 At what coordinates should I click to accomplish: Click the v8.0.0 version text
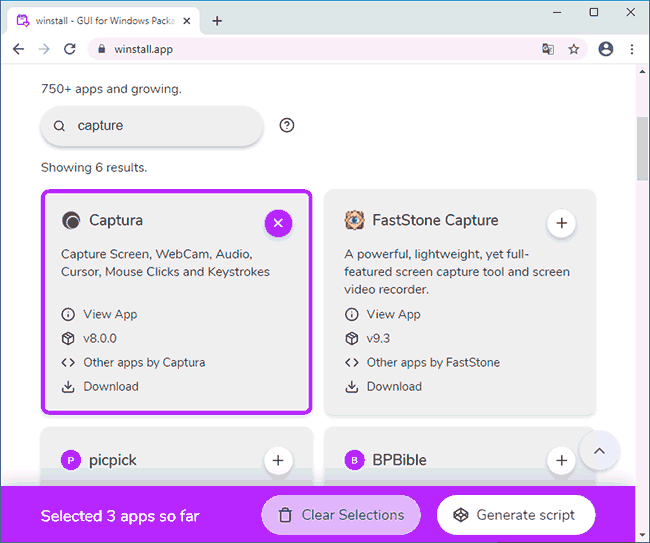(x=100, y=338)
